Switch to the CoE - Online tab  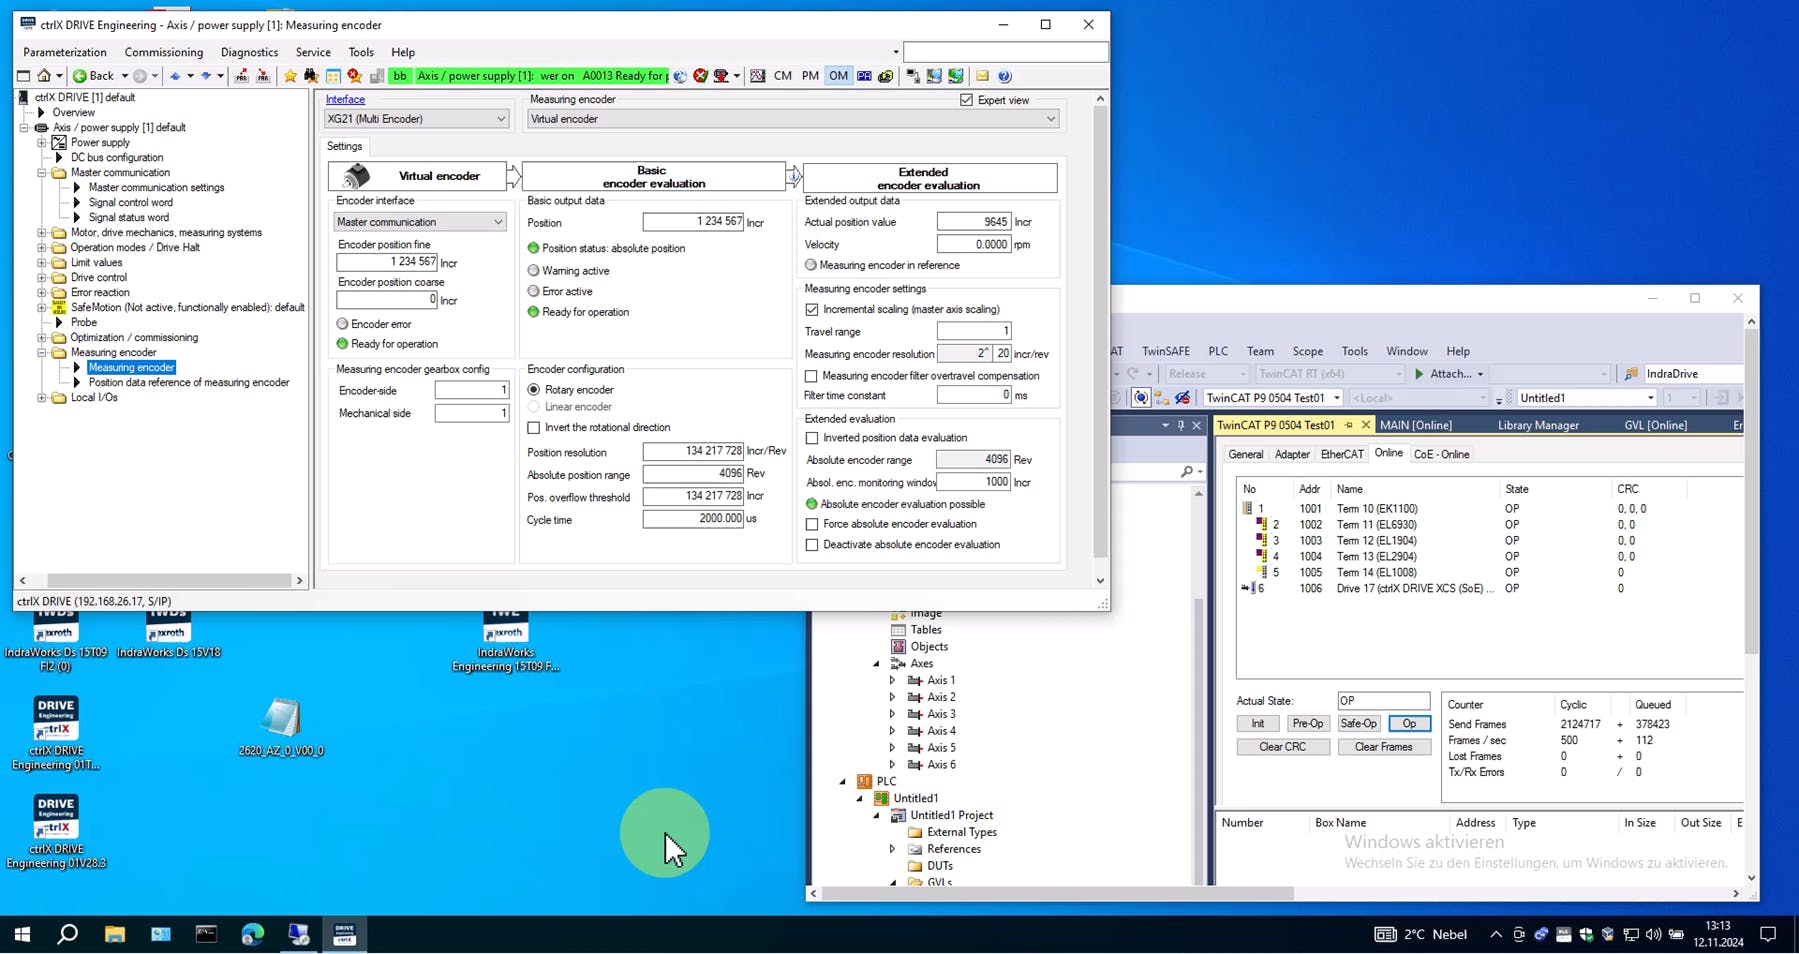tap(1441, 454)
